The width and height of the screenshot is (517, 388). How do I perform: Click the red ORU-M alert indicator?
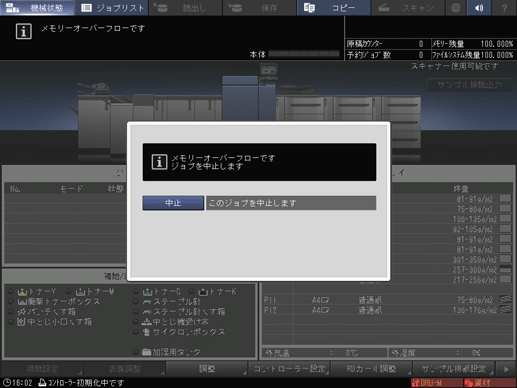pos(437,383)
